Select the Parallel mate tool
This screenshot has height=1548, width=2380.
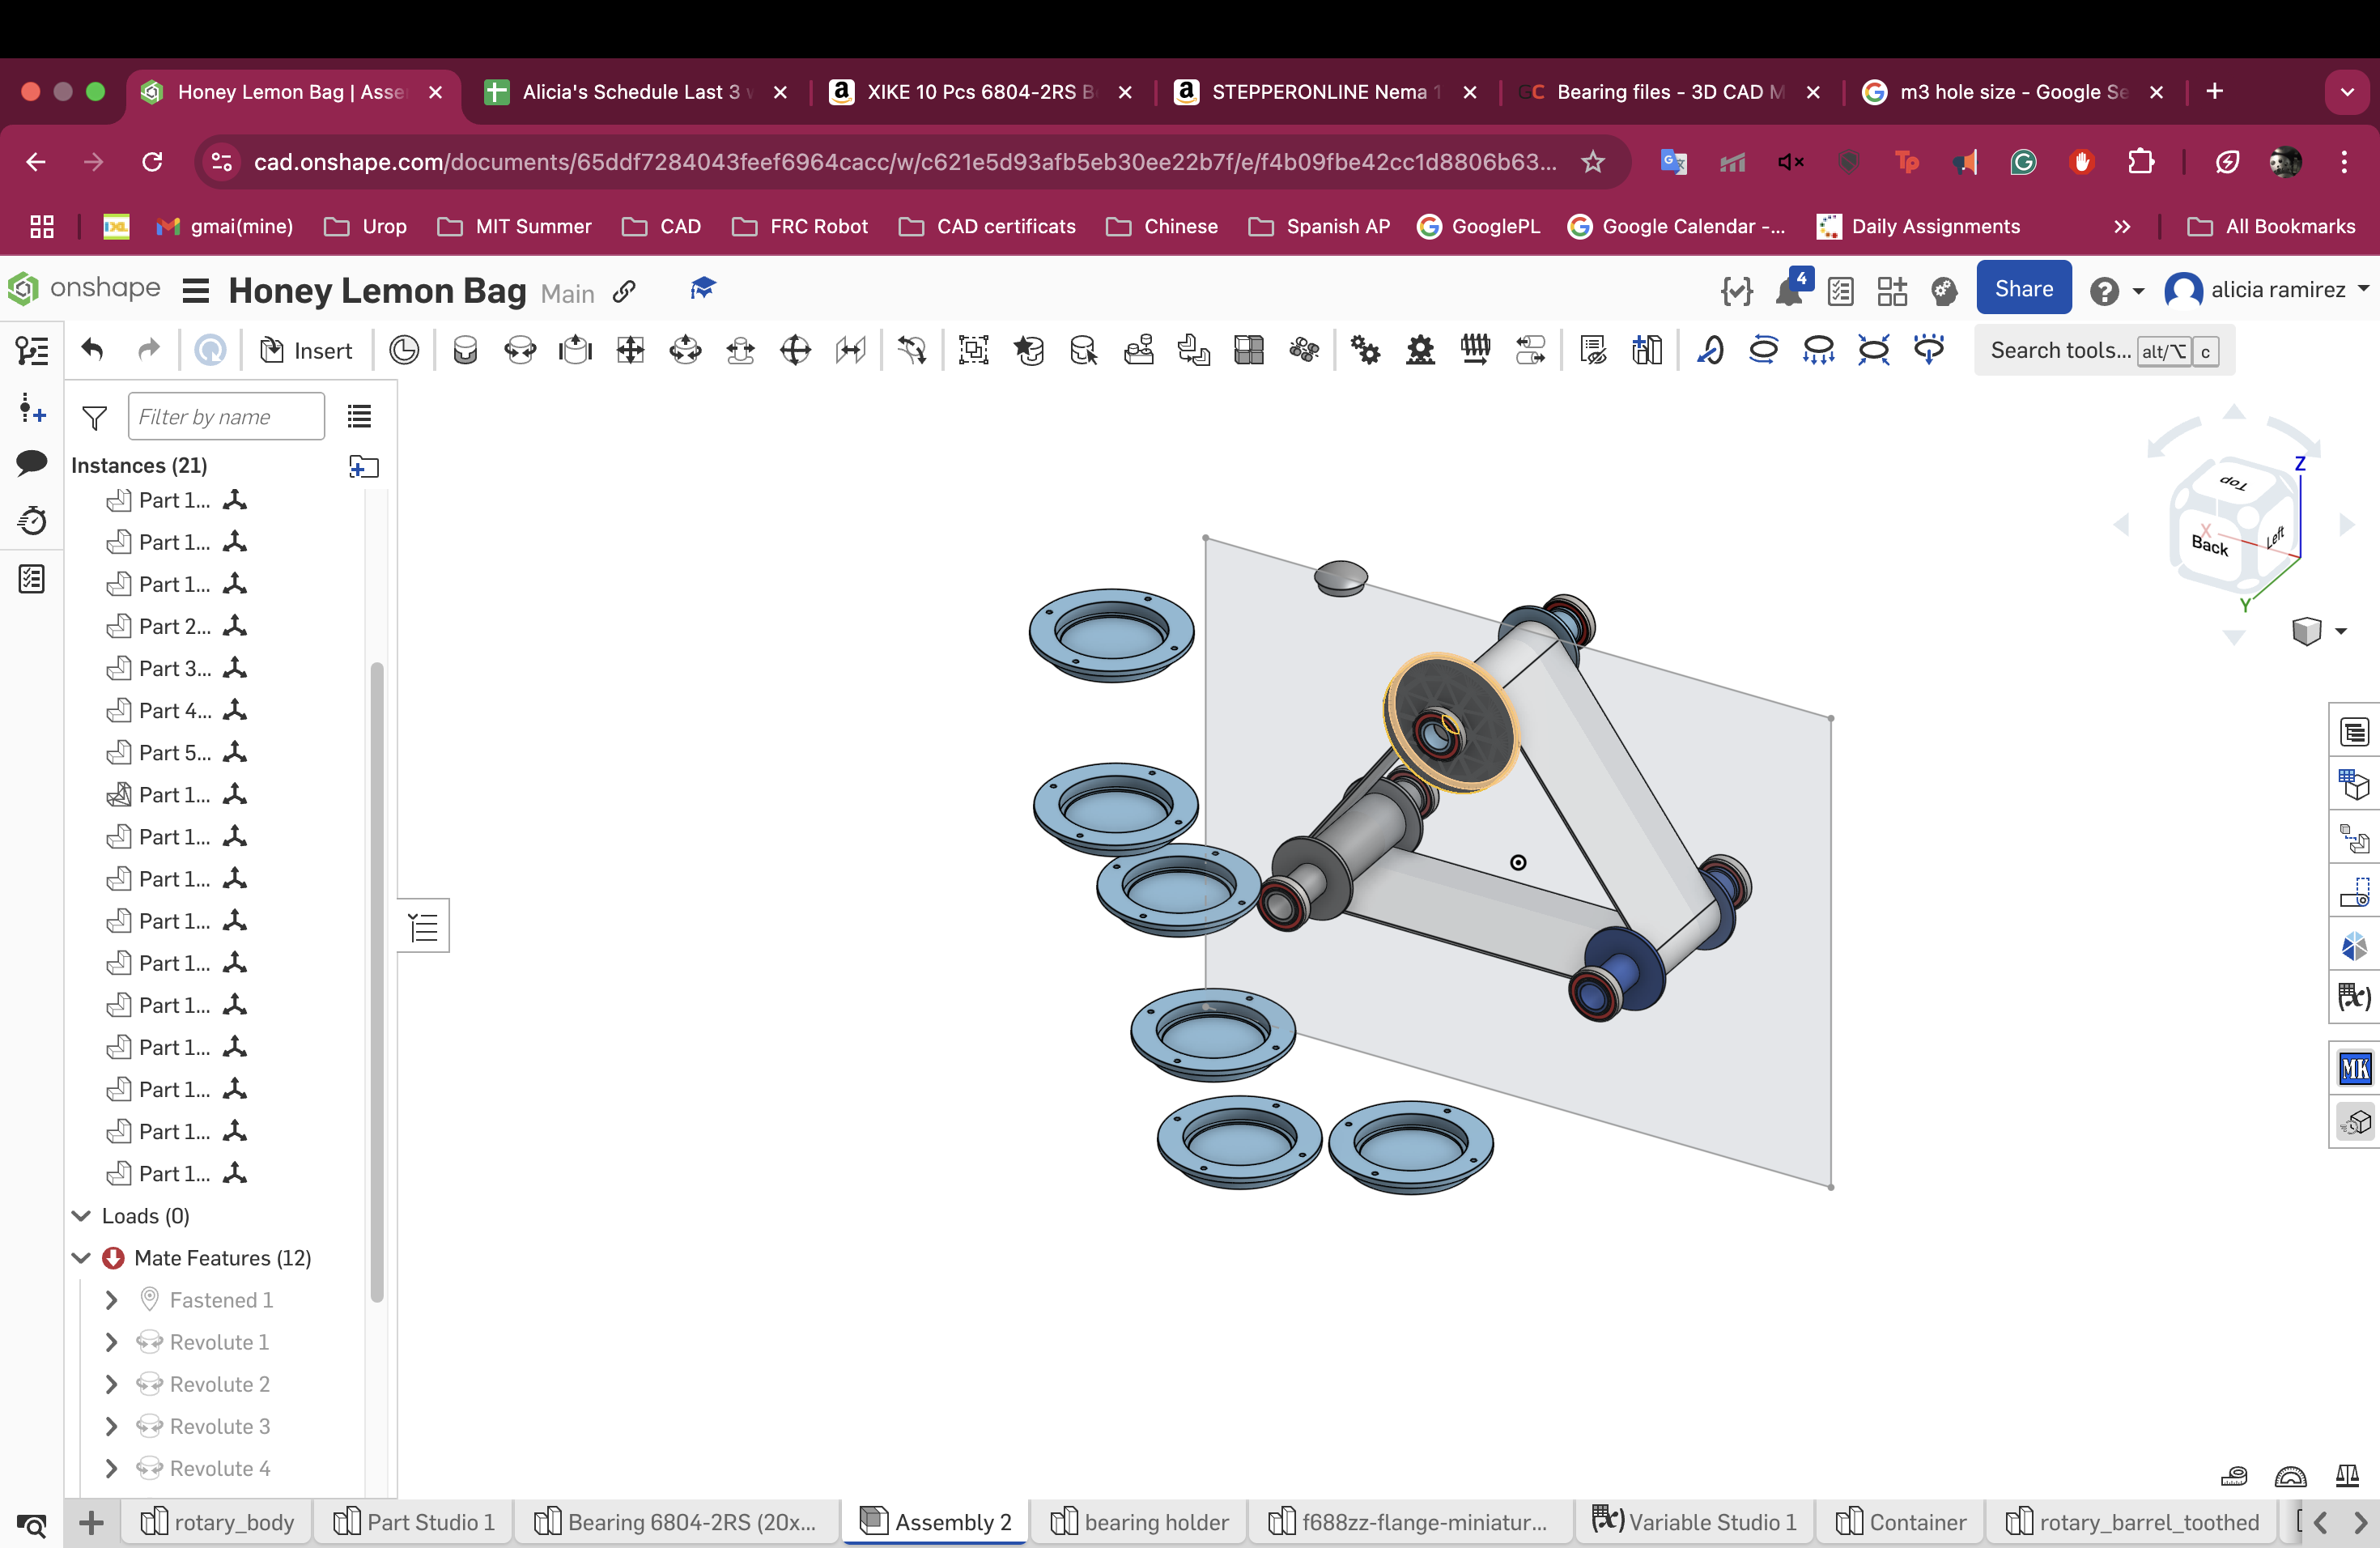coord(851,350)
